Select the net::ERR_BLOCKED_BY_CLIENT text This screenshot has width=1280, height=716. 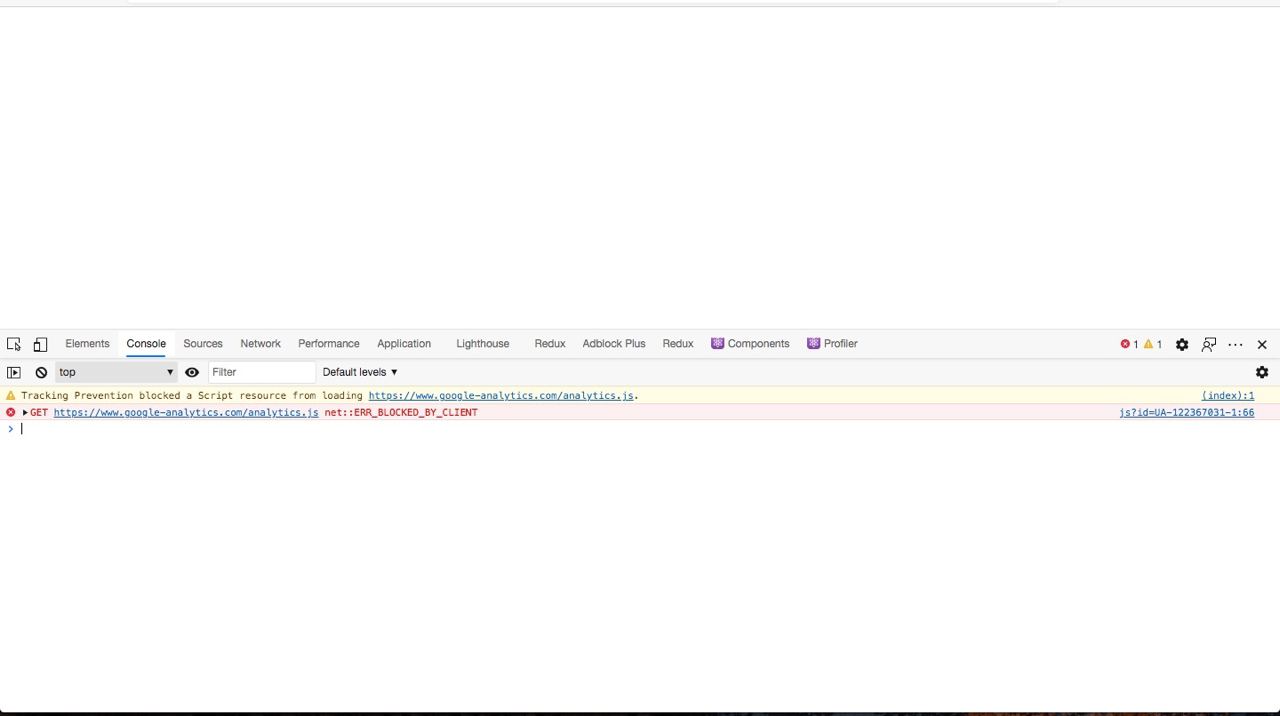pyautogui.click(x=401, y=412)
